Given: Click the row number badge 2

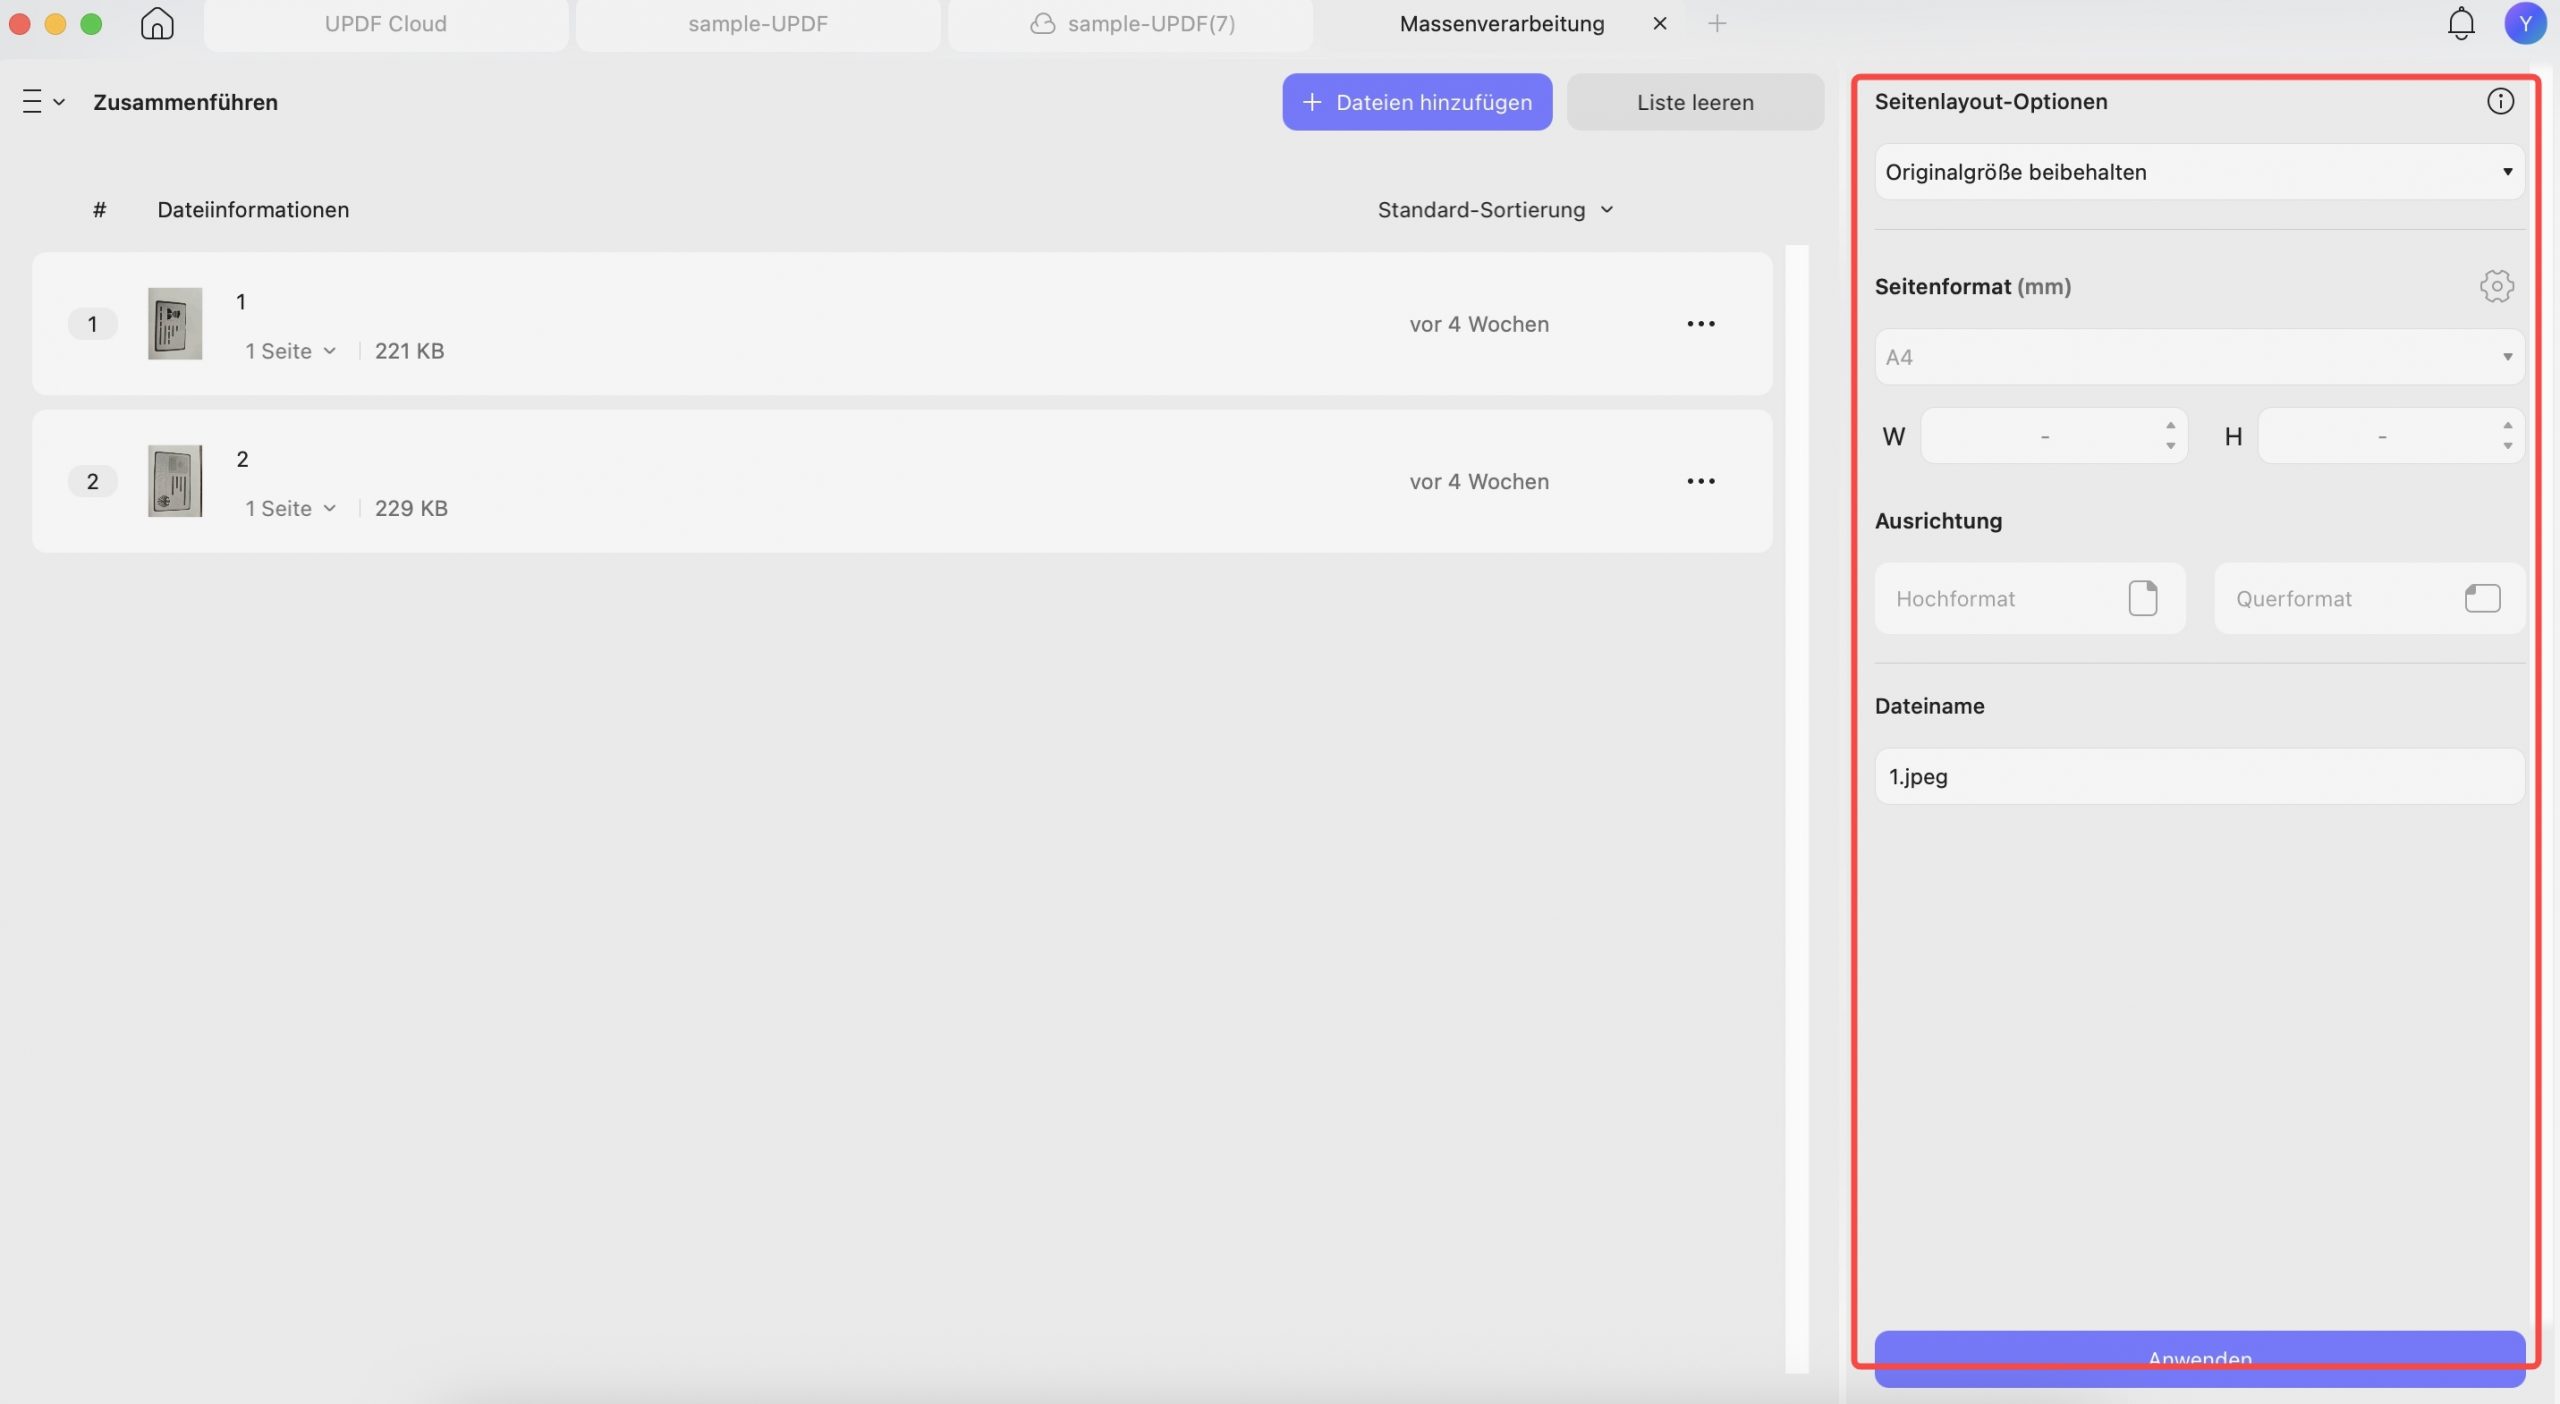Looking at the screenshot, I should [x=92, y=481].
